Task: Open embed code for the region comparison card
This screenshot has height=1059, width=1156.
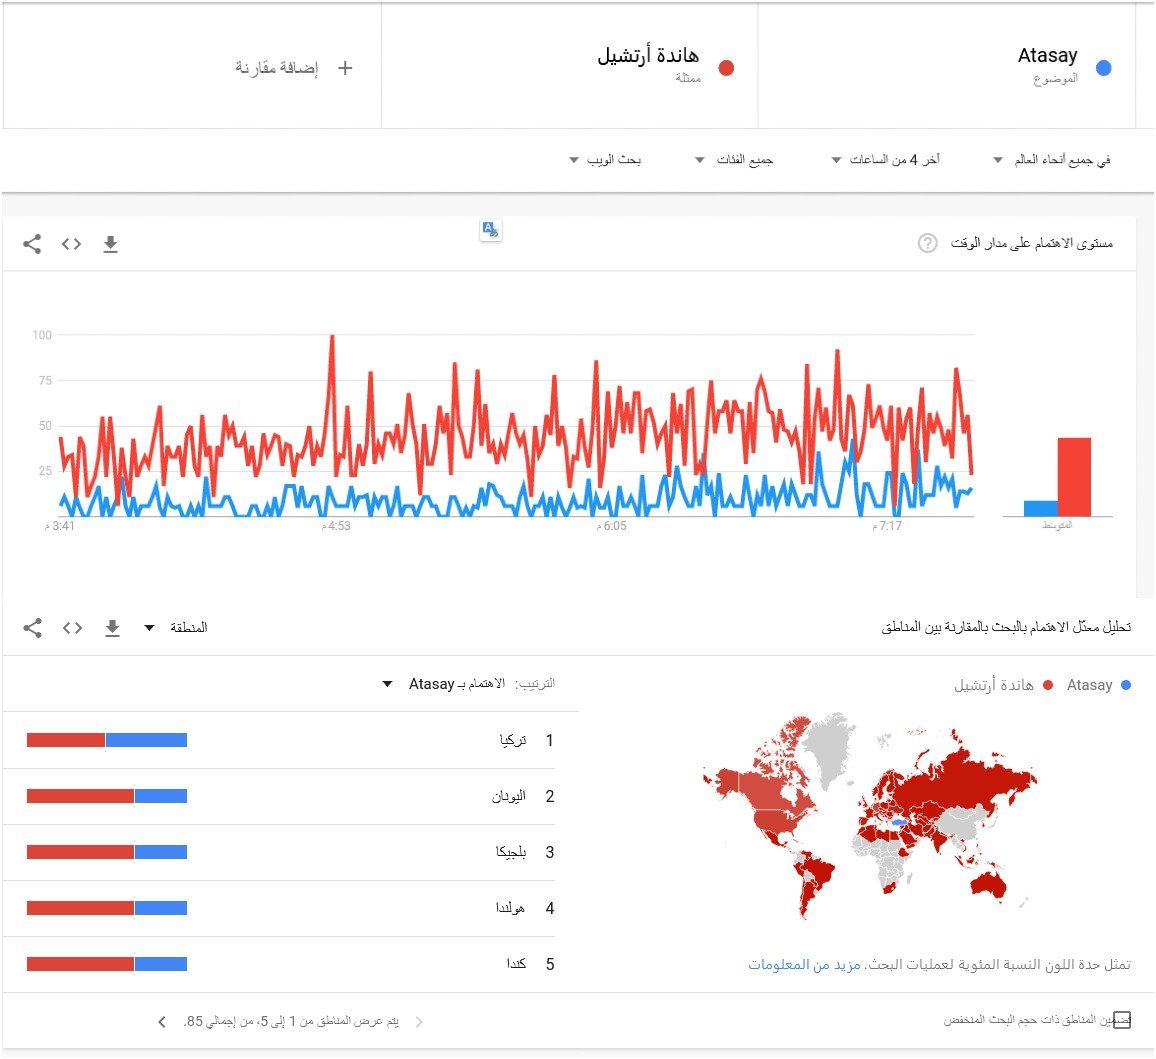Action: tap(71, 628)
